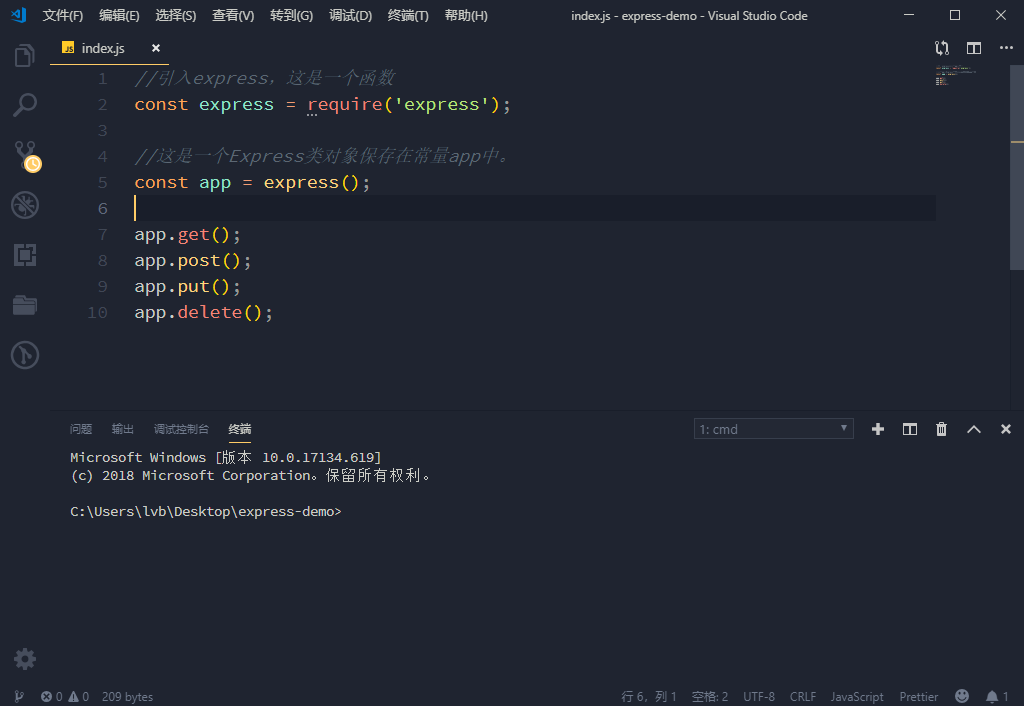This screenshot has width=1024, height=706.
Task: Close the index.js tab
Action: 155,48
